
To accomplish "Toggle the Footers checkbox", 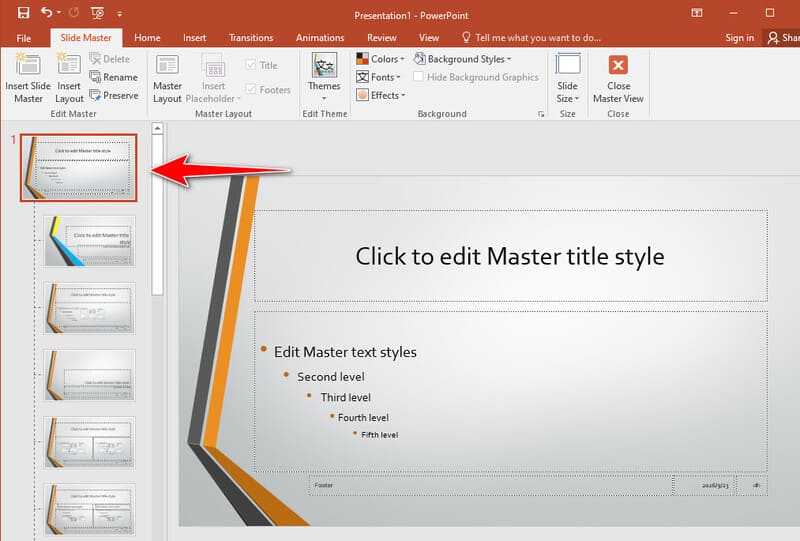I will [251, 89].
